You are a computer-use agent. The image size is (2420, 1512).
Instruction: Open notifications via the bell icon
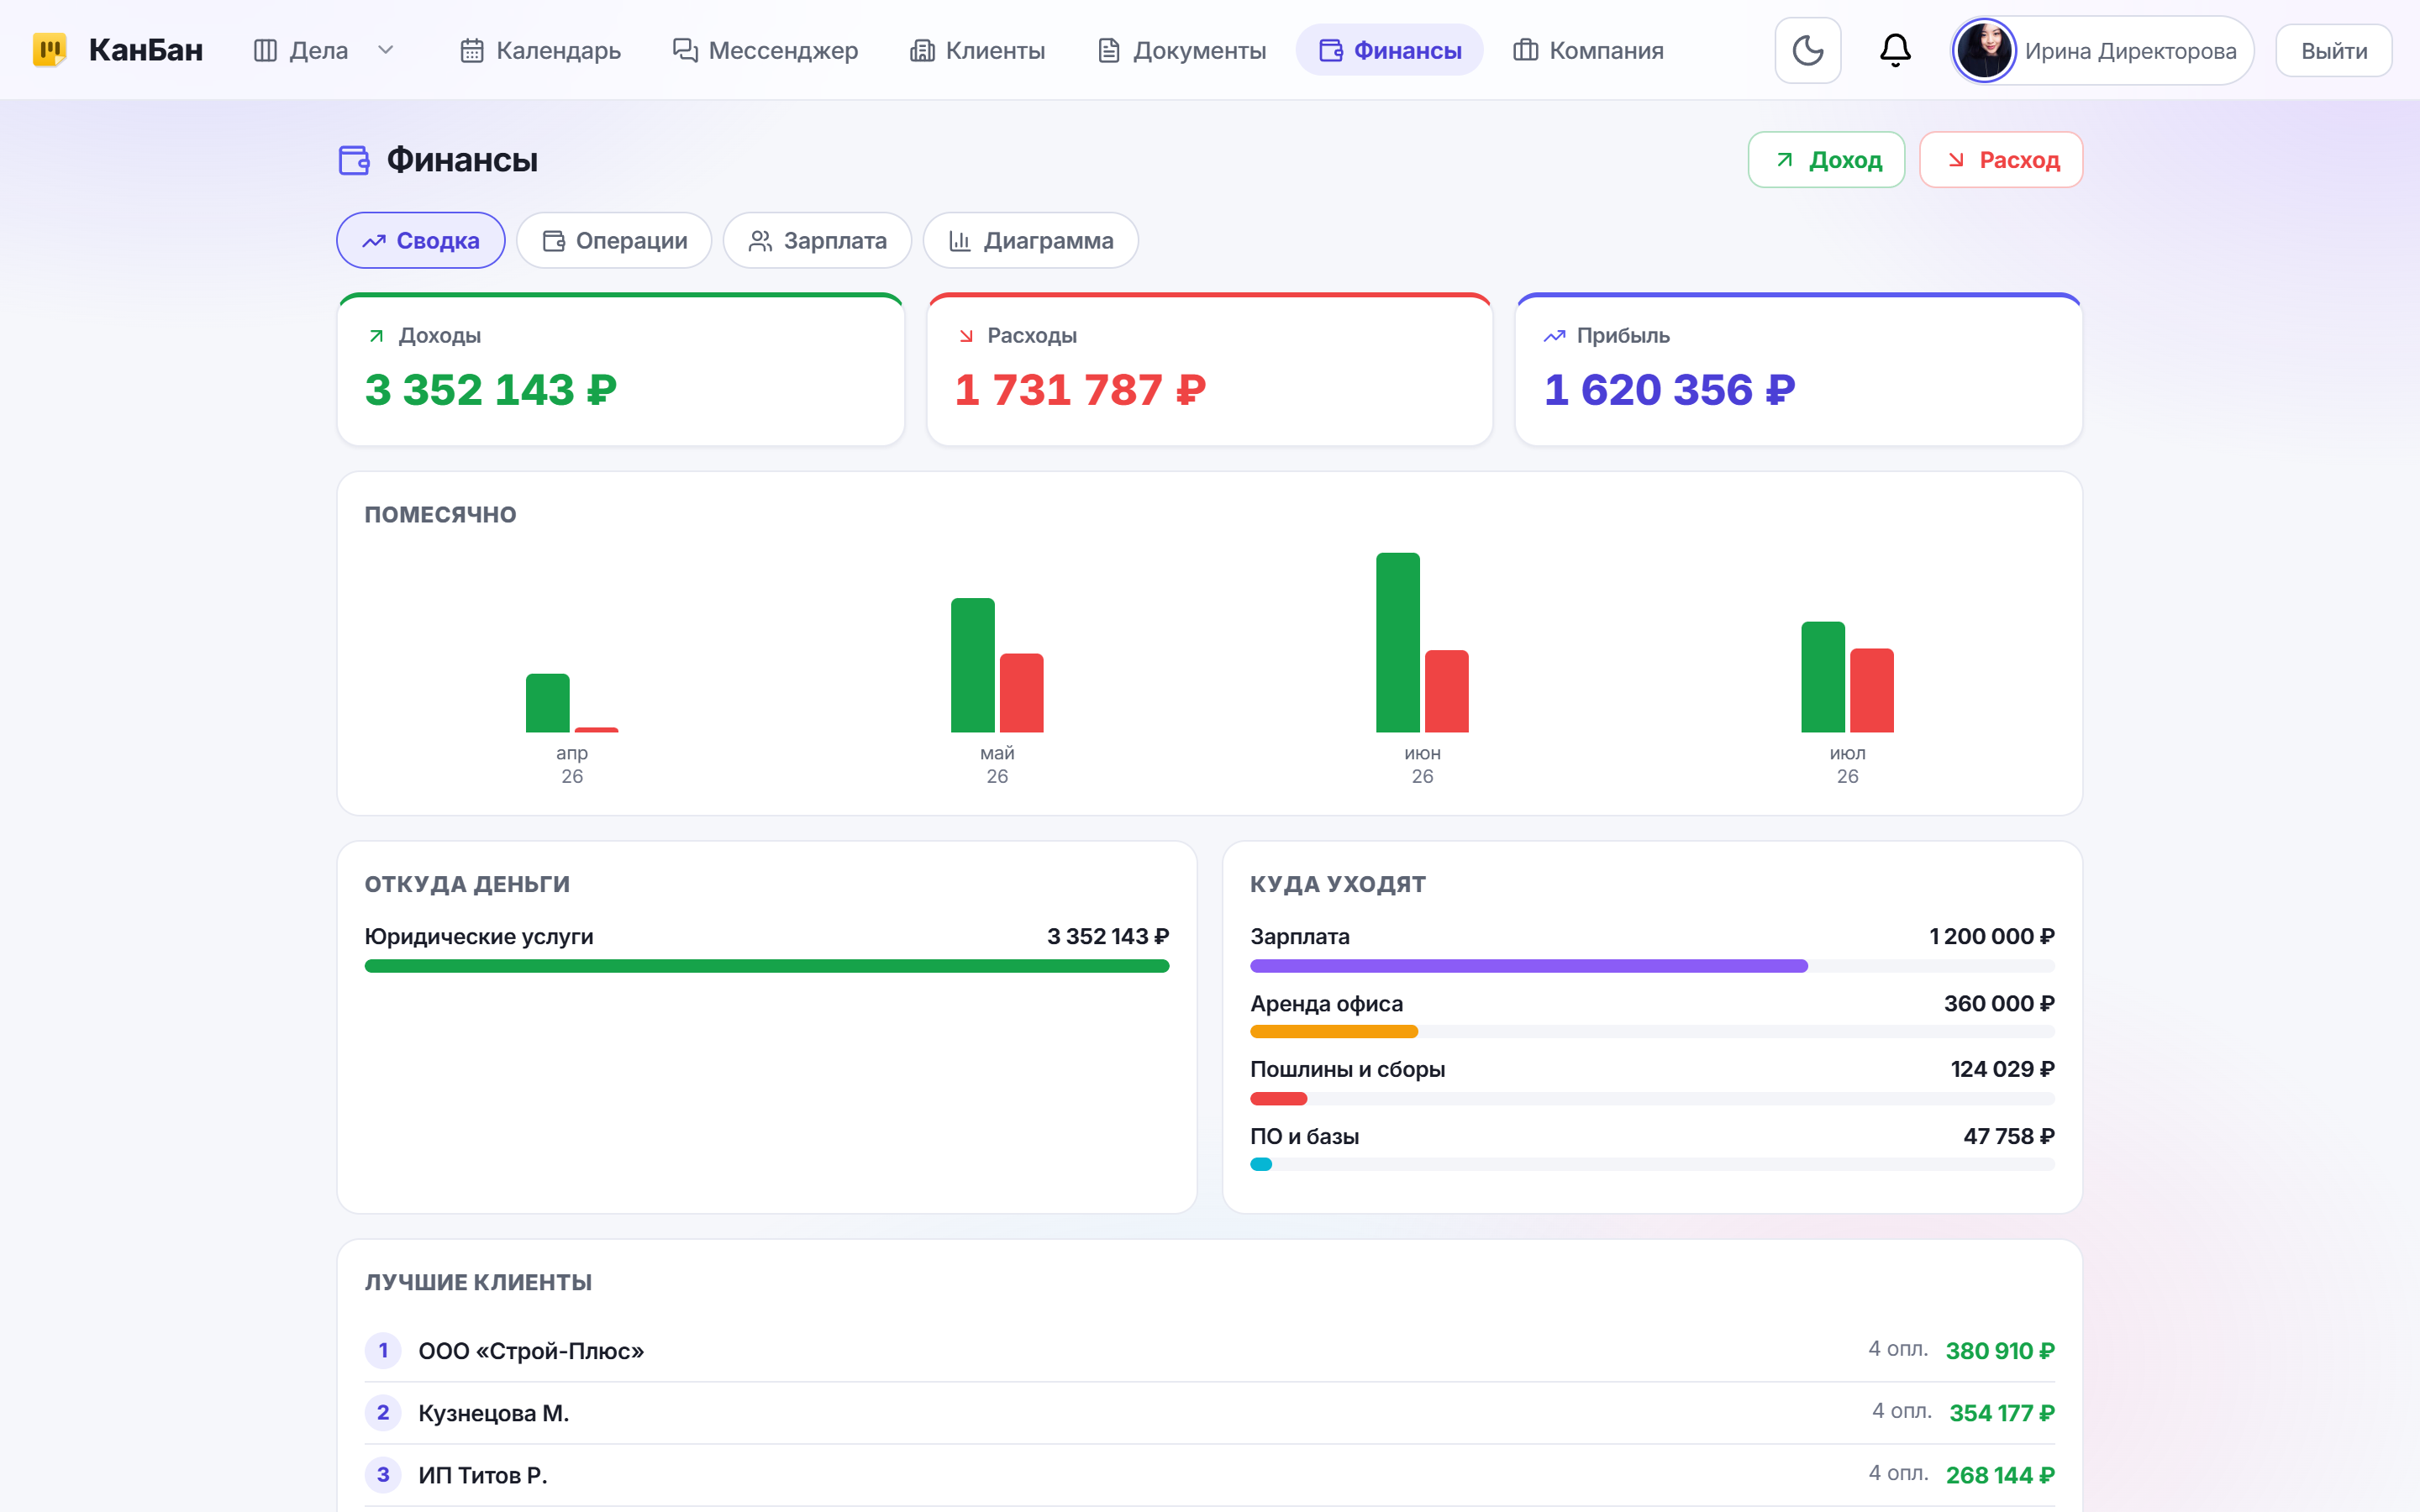pos(1895,50)
